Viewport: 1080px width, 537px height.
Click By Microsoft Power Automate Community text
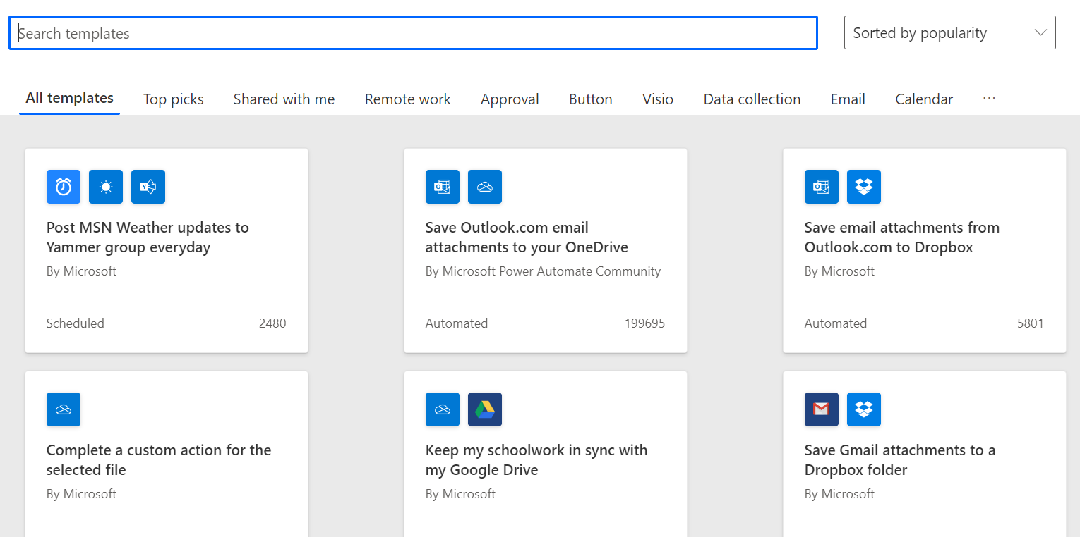coord(543,271)
